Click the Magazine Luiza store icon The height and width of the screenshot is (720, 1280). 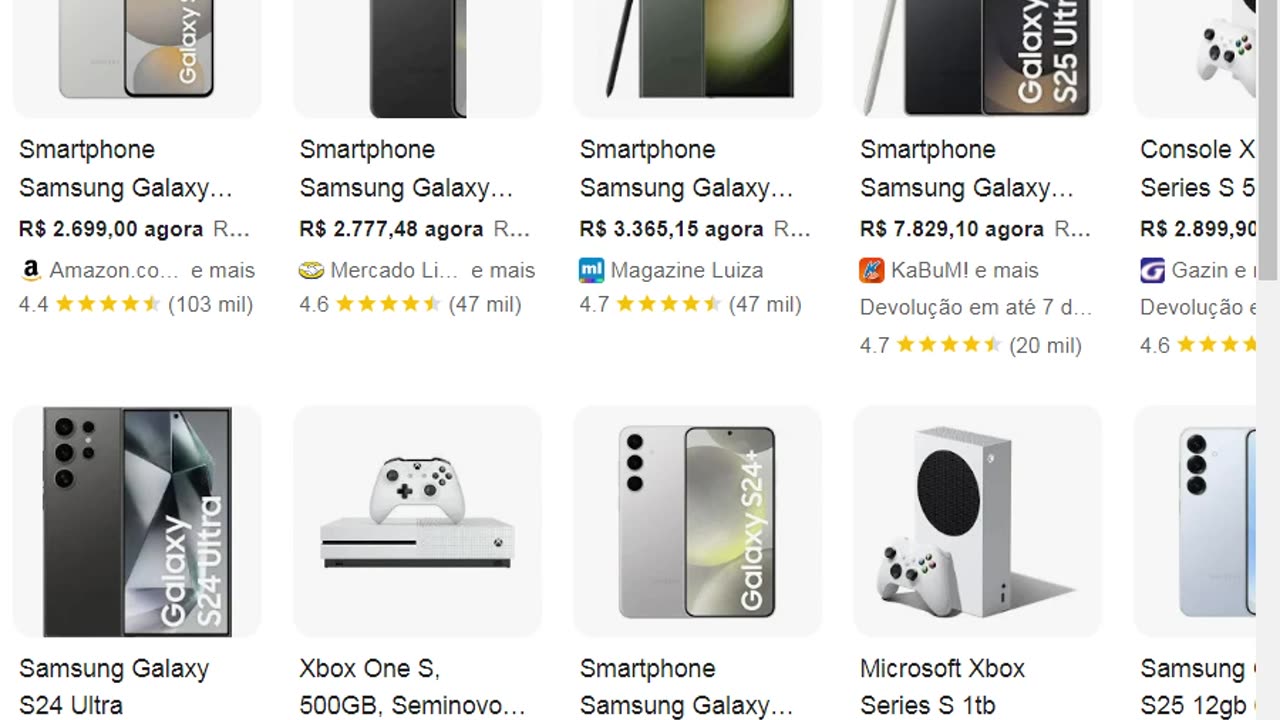pyautogui.click(x=591, y=270)
